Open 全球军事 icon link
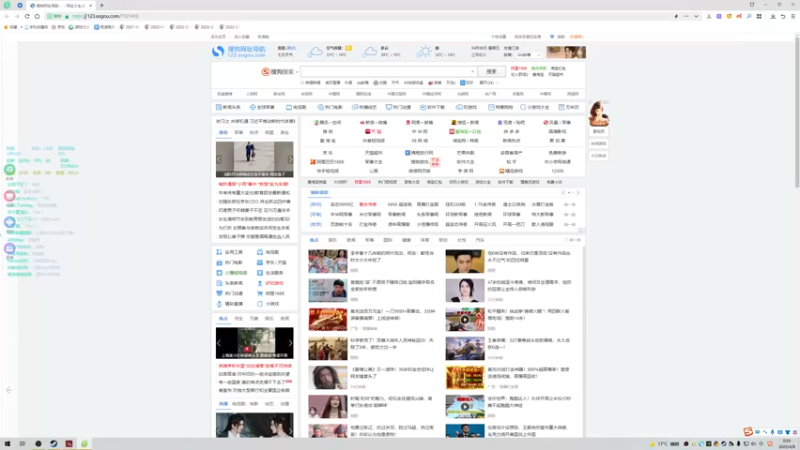The width and height of the screenshot is (800, 450). (262, 107)
